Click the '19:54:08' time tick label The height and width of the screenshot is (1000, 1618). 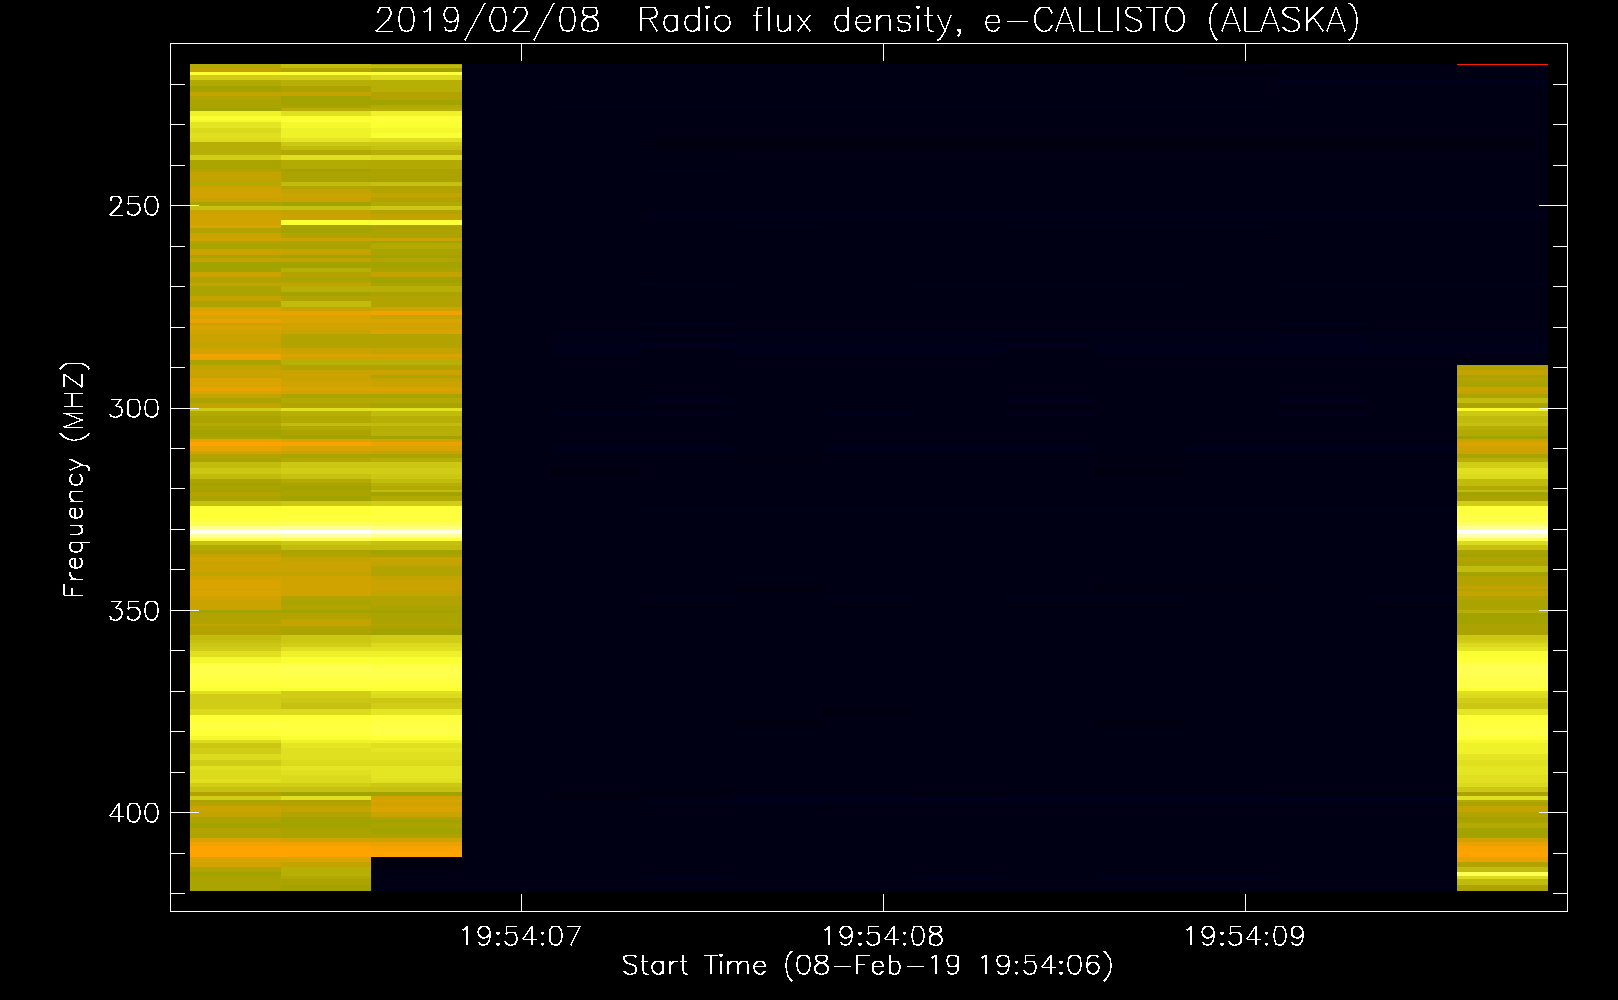pos(883,937)
